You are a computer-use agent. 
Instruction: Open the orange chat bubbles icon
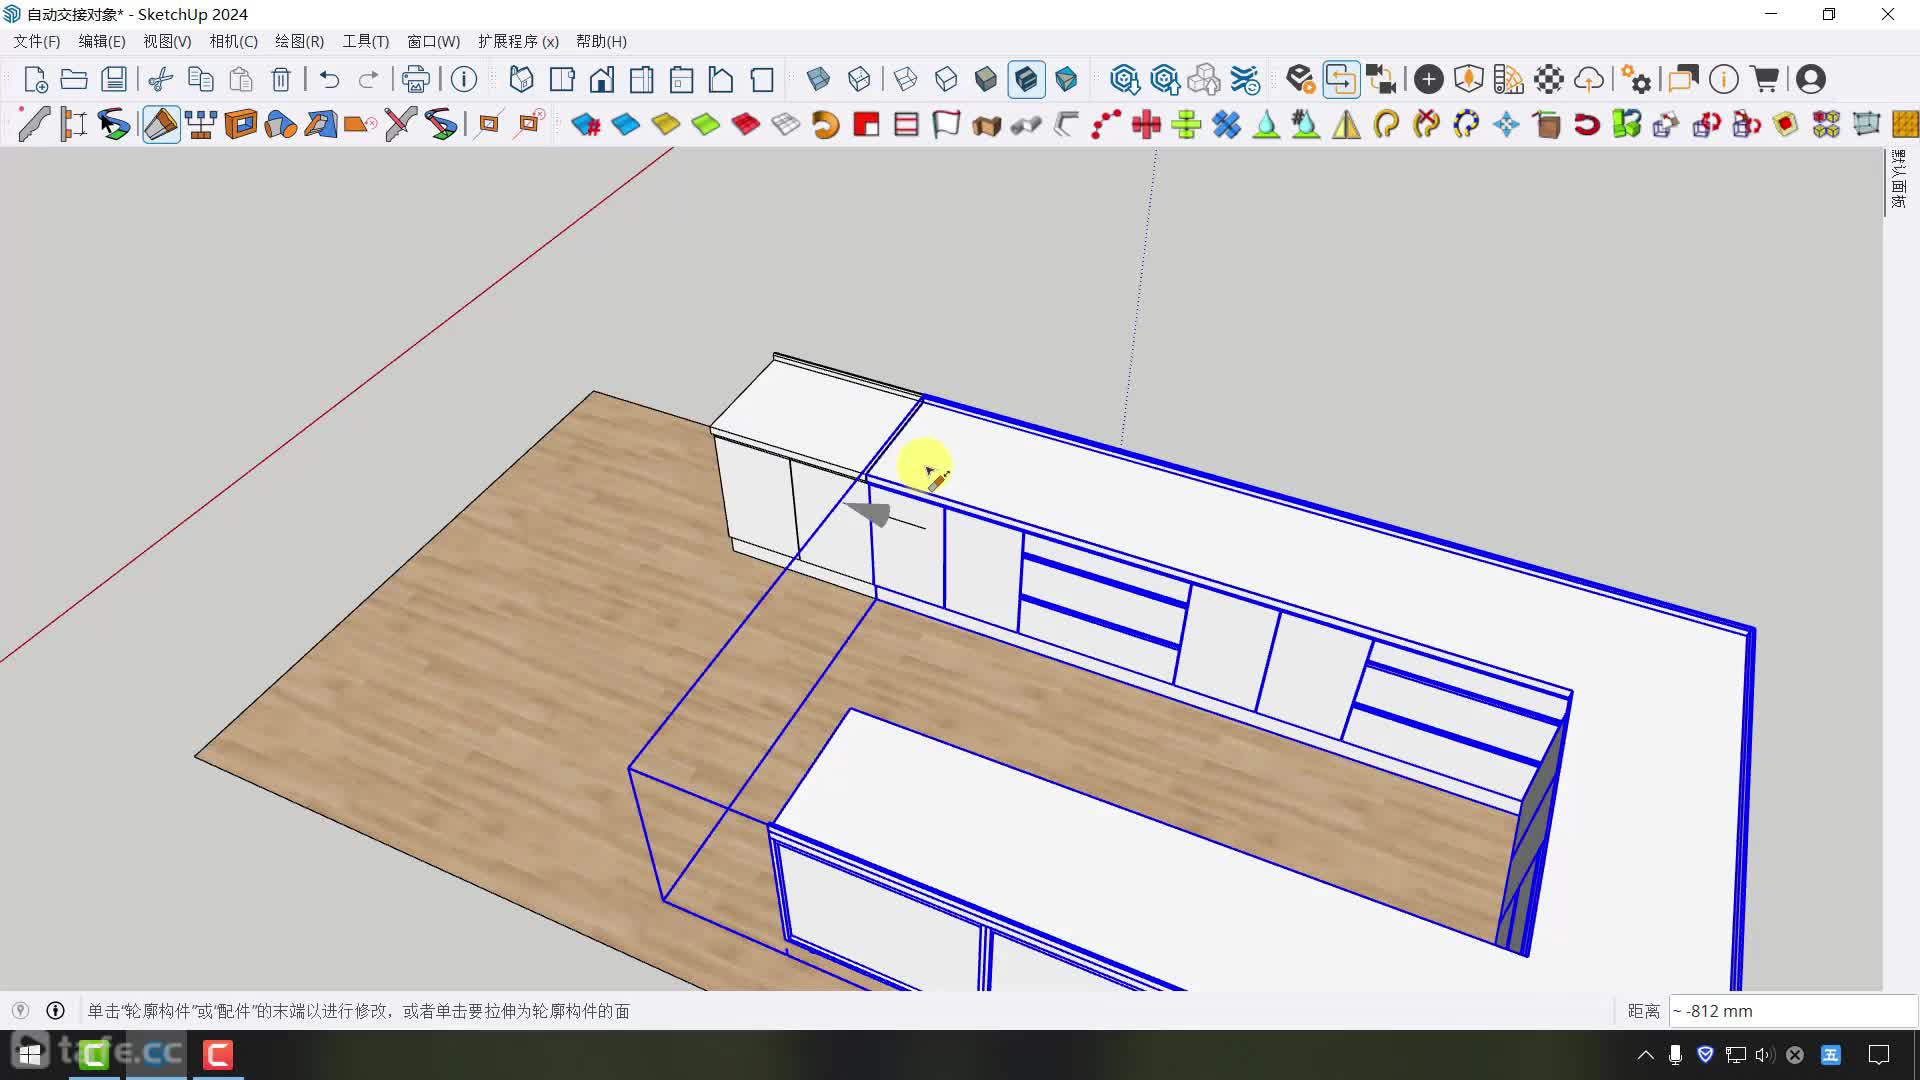click(x=1683, y=79)
